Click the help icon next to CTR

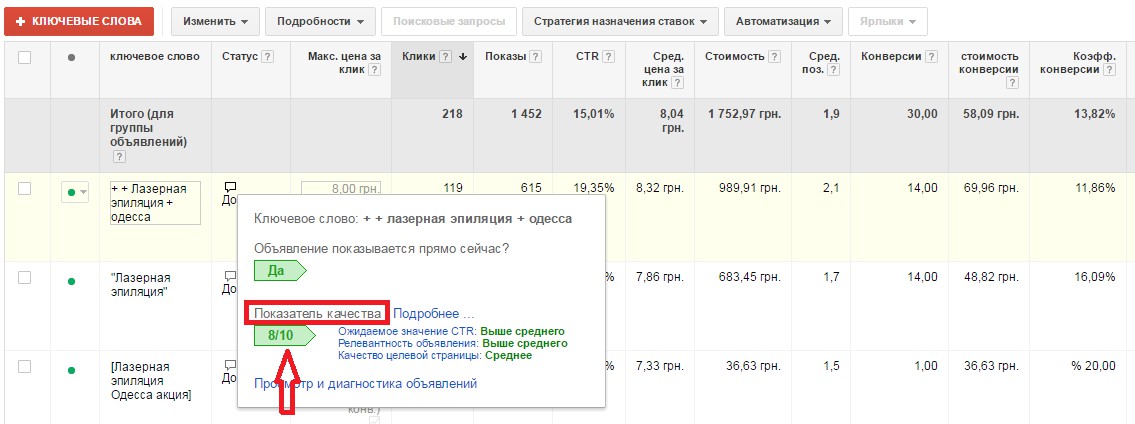point(609,57)
